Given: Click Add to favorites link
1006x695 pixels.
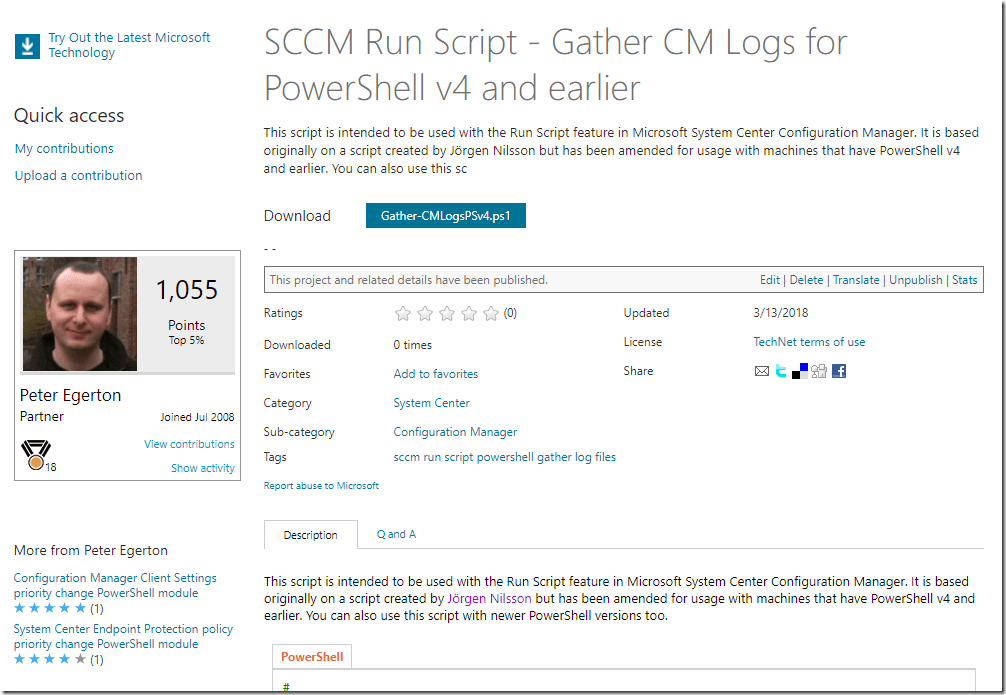Looking at the screenshot, I should pos(436,374).
